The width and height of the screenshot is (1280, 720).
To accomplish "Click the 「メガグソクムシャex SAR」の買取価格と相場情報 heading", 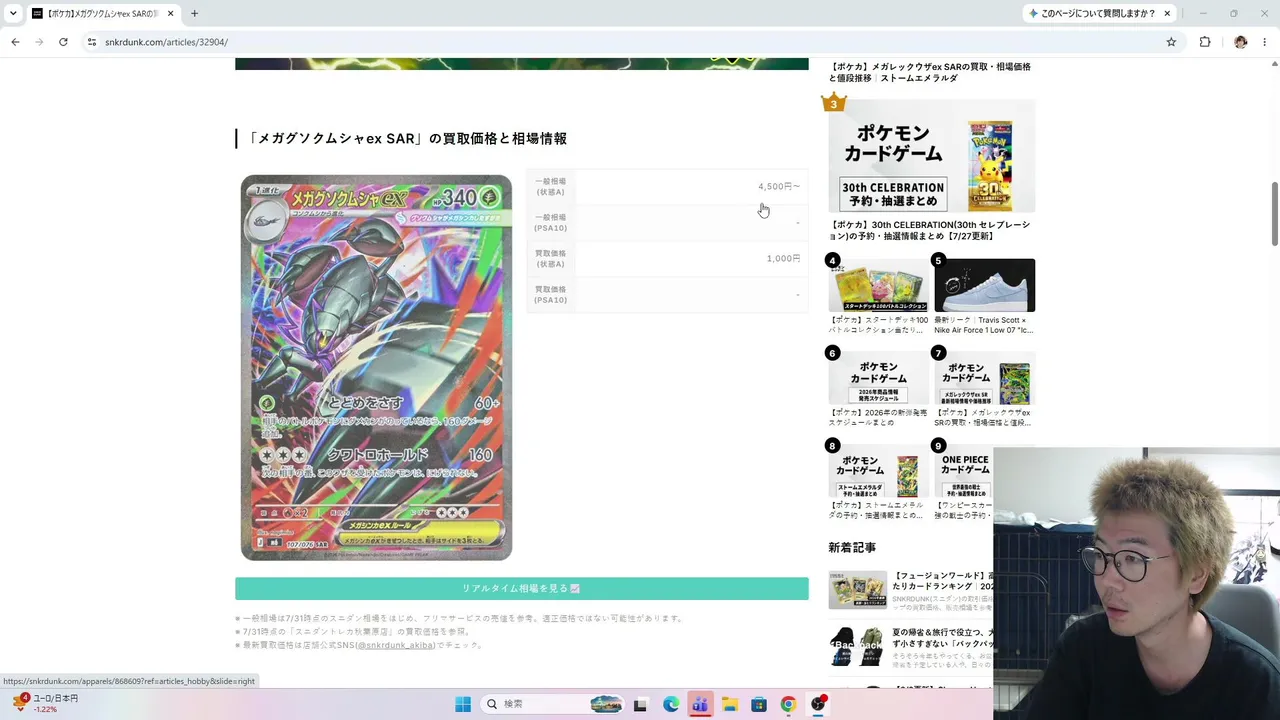I will [407, 139].
